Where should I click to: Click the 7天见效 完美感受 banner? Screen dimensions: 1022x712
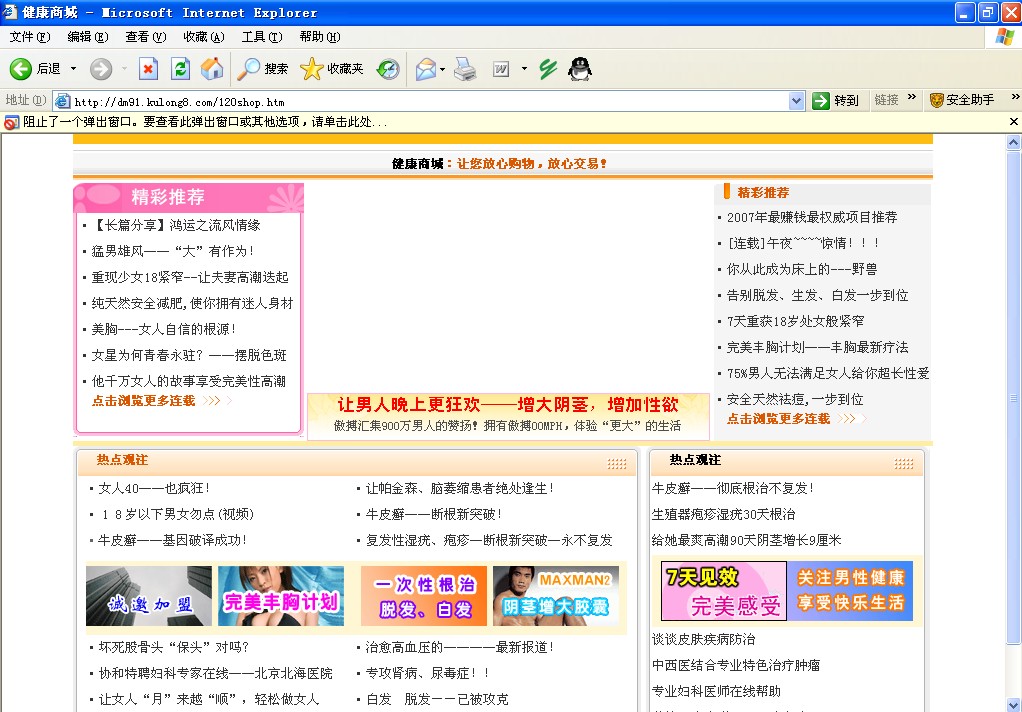pos(724,591)
